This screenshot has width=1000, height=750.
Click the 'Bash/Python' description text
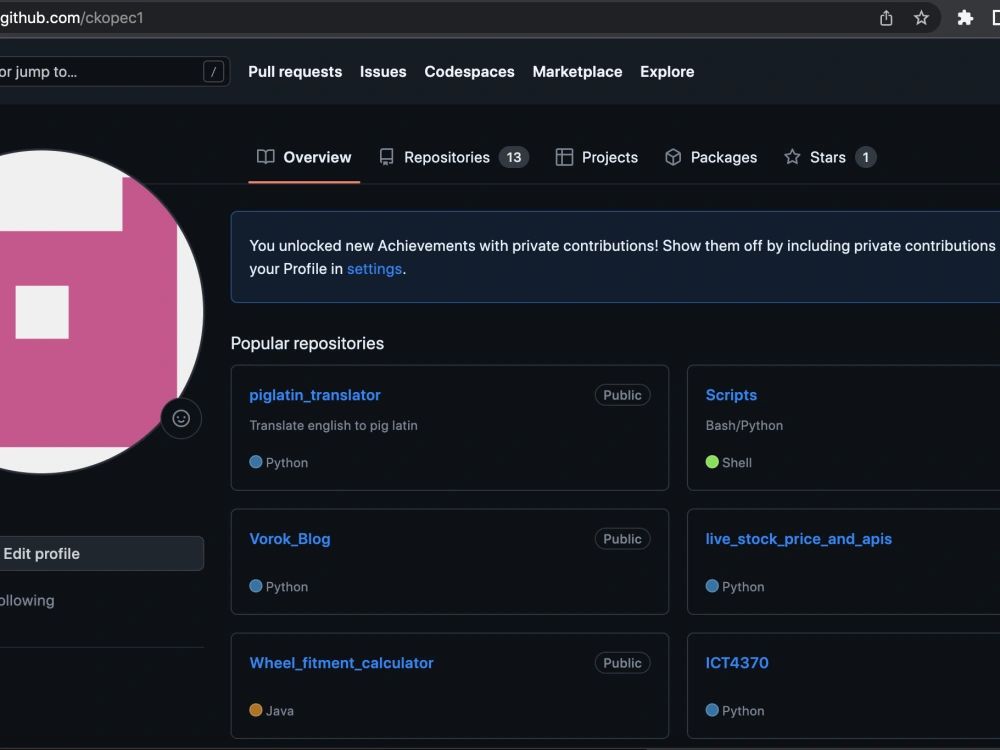coord(744,425)
